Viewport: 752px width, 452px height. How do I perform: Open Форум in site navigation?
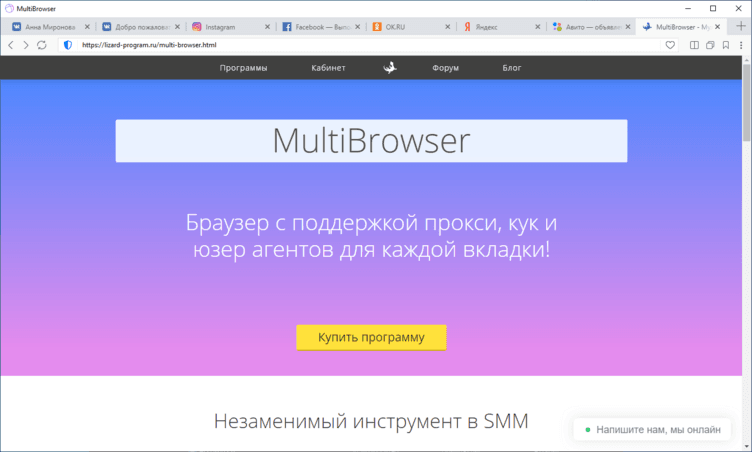[x=446, y=68]
